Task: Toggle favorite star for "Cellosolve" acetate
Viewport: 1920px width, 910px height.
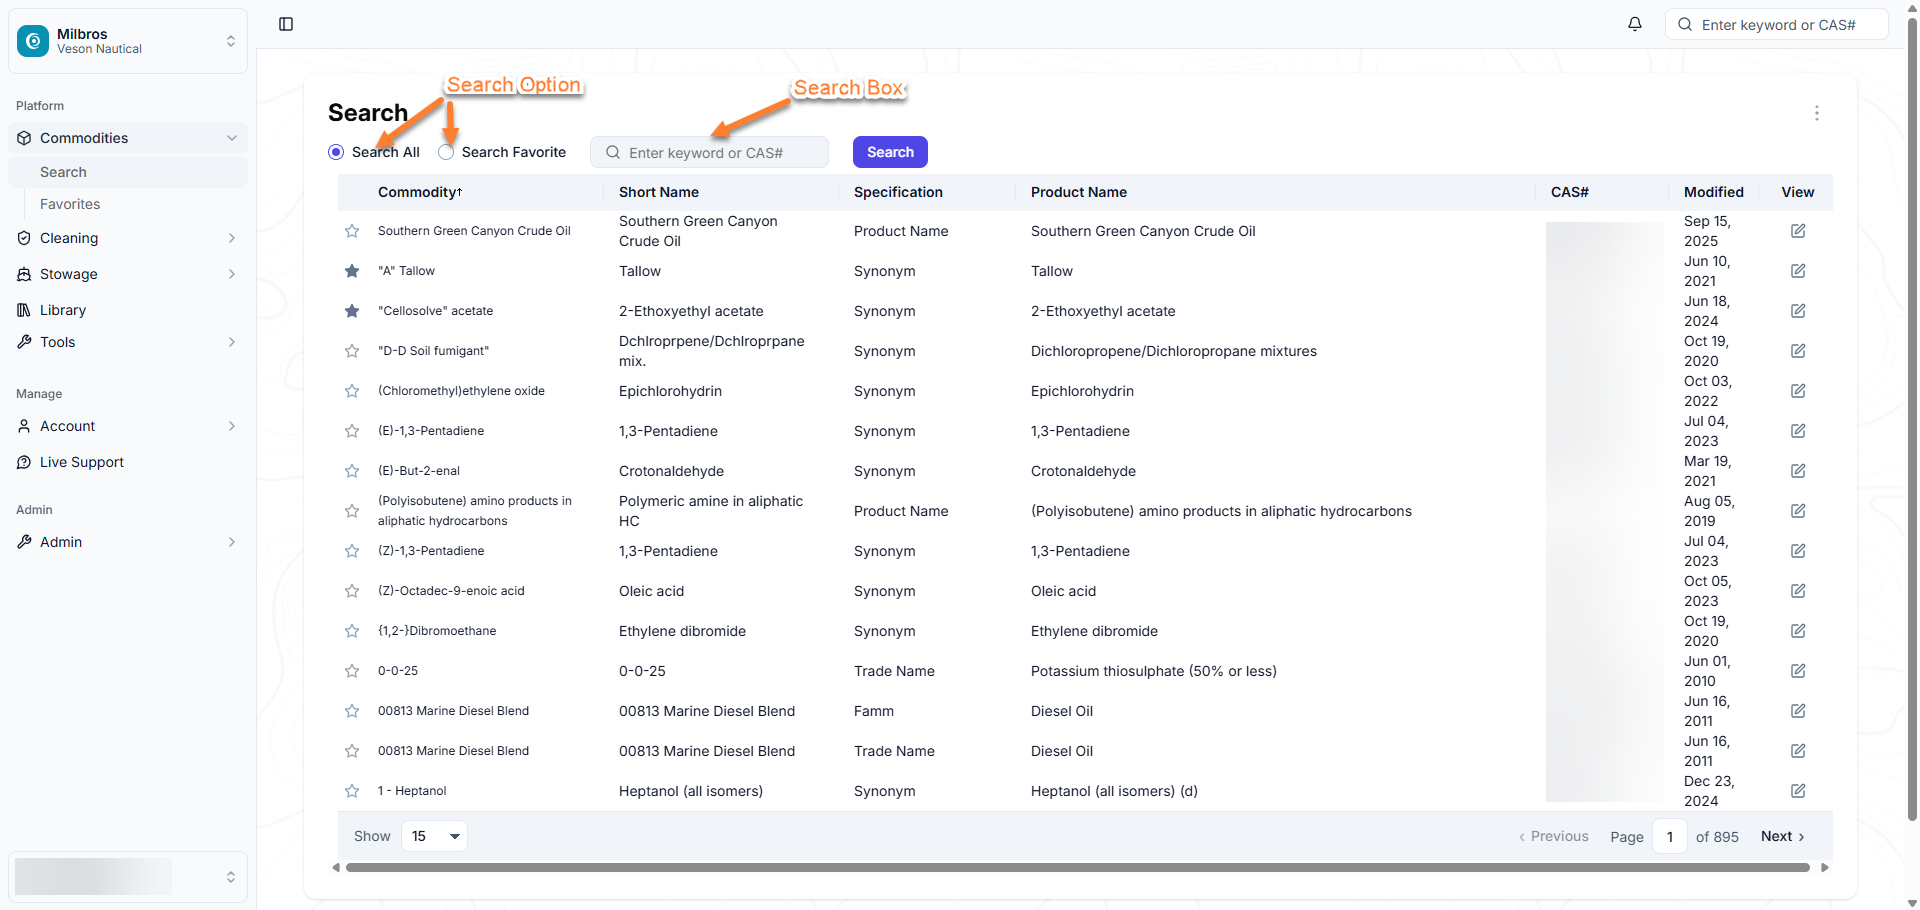Action: point(352,311)
